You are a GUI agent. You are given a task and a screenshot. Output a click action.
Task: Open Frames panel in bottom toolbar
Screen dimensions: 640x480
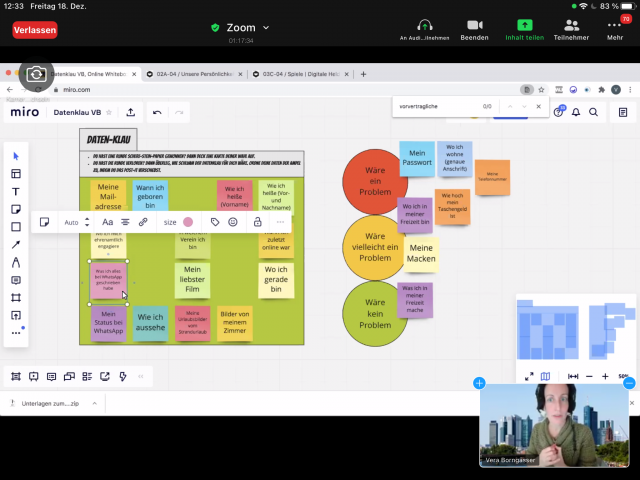(x=16, y=376)
